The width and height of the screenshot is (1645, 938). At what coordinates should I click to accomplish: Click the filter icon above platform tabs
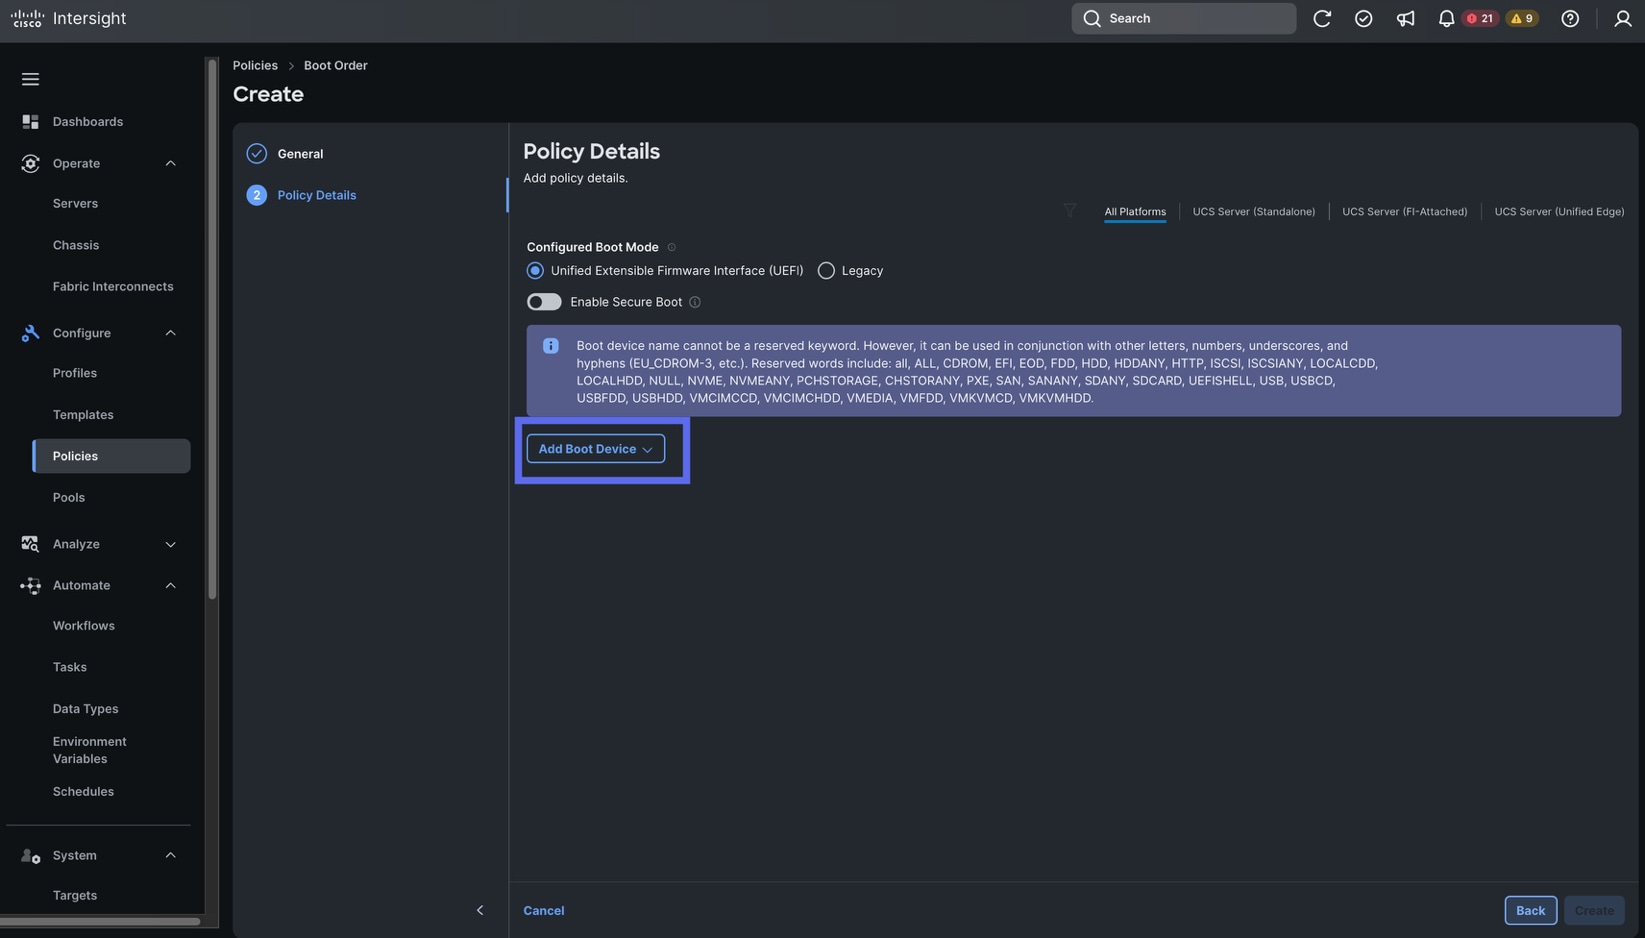pos(1070,211)
